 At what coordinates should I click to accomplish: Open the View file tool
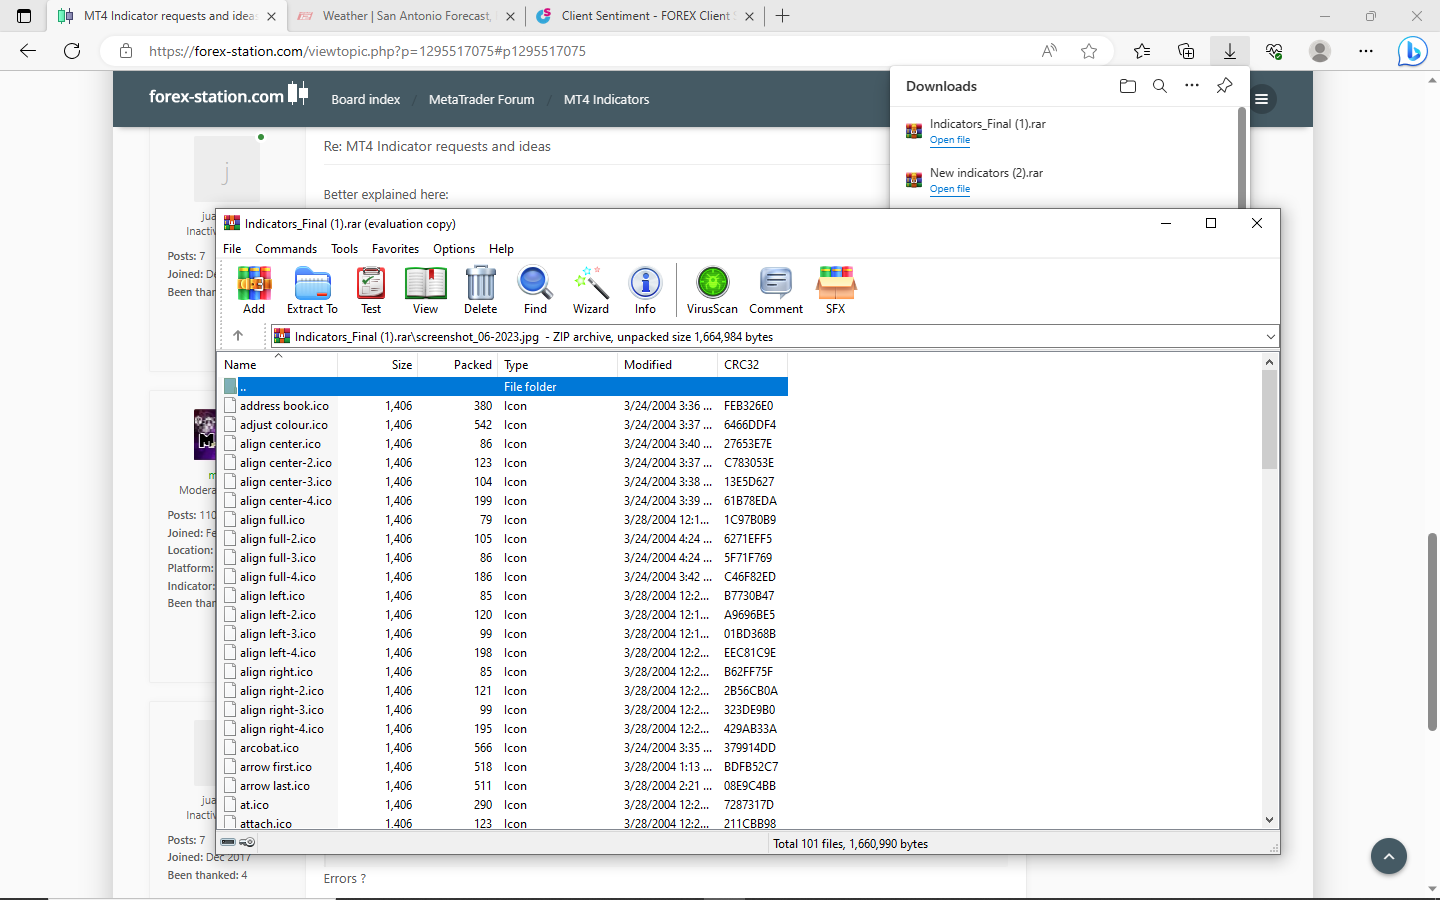click(x=425, y=290)
